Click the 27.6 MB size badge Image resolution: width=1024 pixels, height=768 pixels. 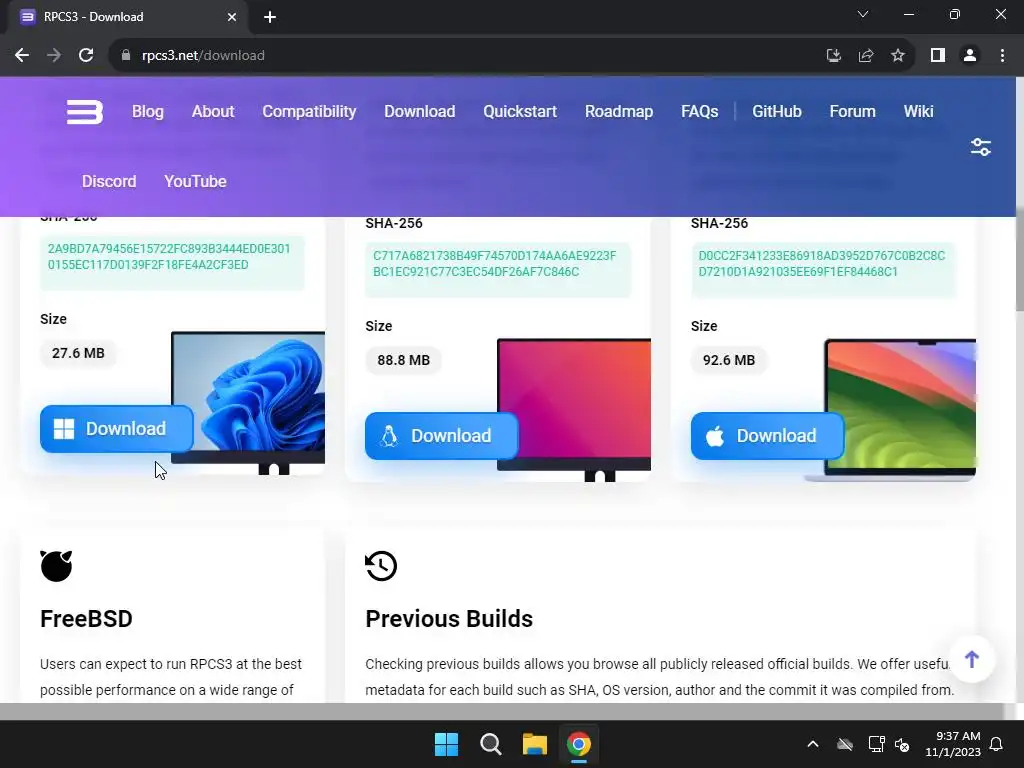[x=78, y=353]
